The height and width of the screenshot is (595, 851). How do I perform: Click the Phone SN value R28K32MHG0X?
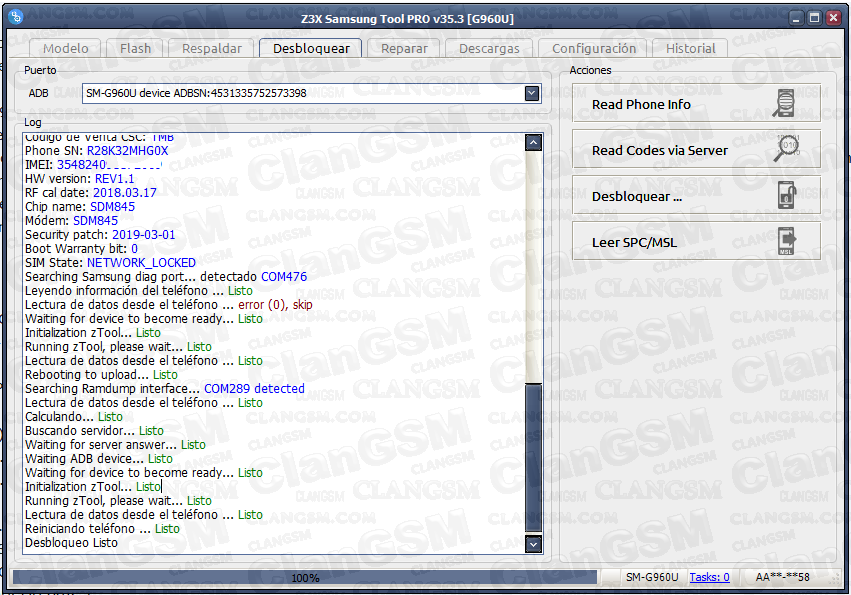pos(128,150)
